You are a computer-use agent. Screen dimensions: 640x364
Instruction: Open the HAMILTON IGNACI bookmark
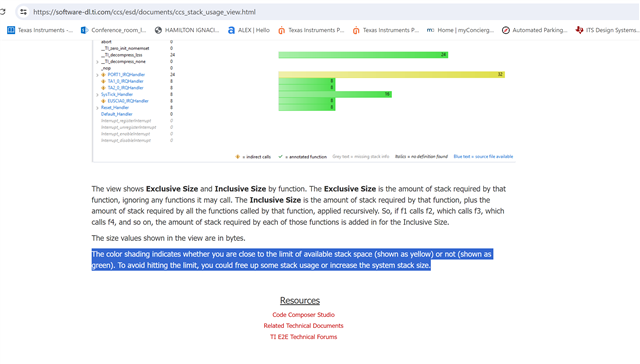(x=187, y=30)
